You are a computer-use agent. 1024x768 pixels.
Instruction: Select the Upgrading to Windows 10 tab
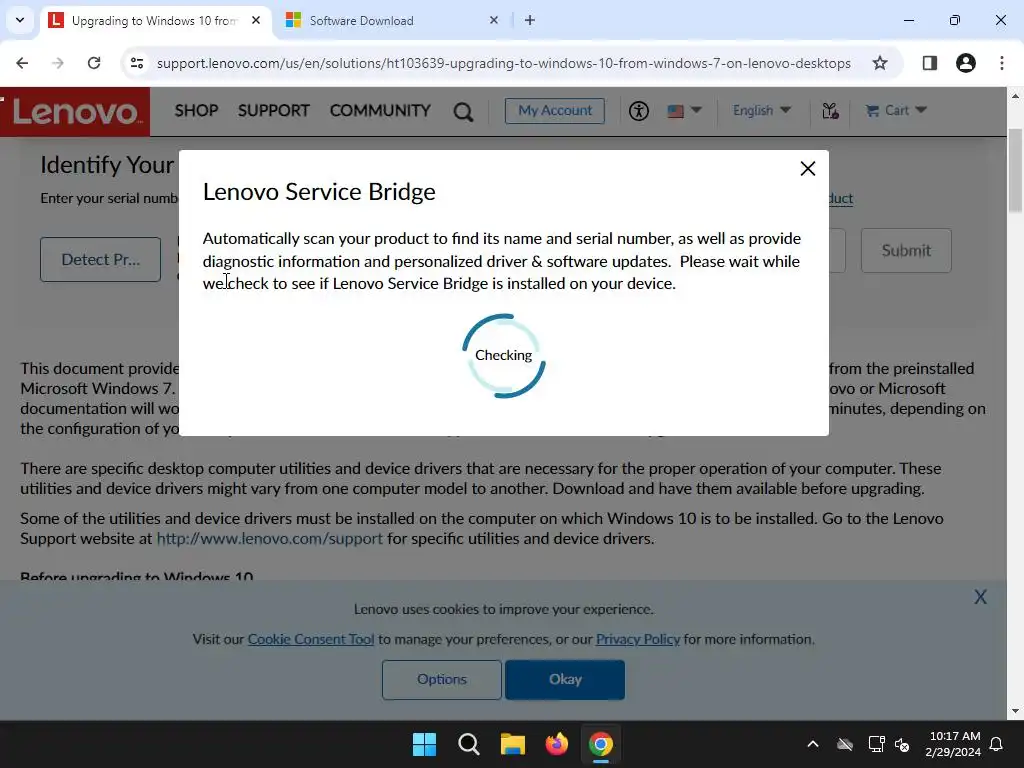pos(154,21)
